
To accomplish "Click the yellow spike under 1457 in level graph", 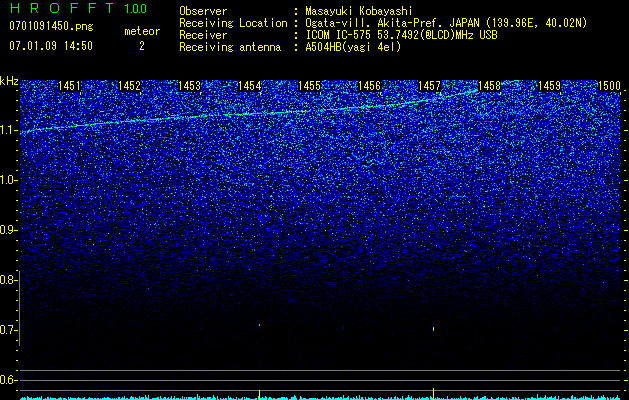I will click(x=434, y=393).
